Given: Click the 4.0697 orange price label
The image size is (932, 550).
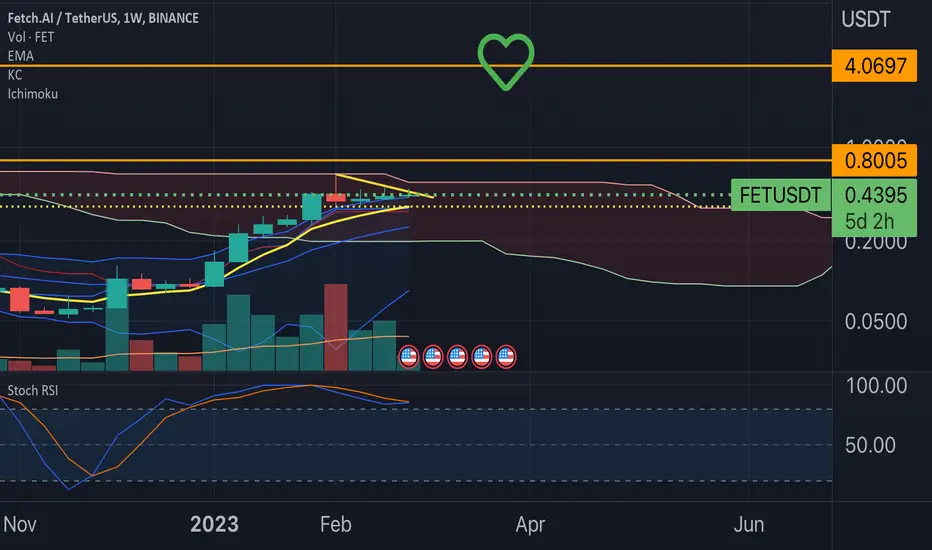Looking at the screenshot, I should (874, 65).
